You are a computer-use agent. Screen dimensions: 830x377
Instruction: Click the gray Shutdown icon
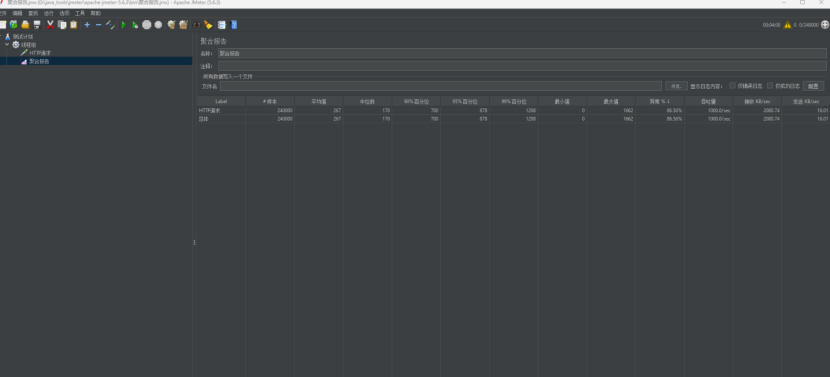158,24
